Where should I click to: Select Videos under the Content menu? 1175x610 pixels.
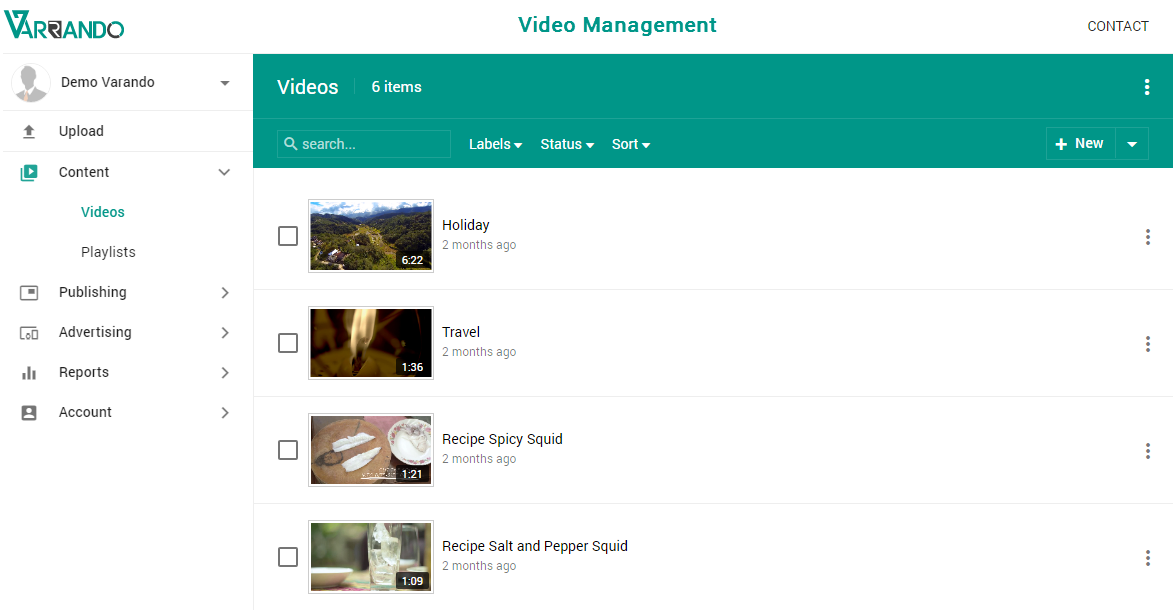click(x=102, y=211)
